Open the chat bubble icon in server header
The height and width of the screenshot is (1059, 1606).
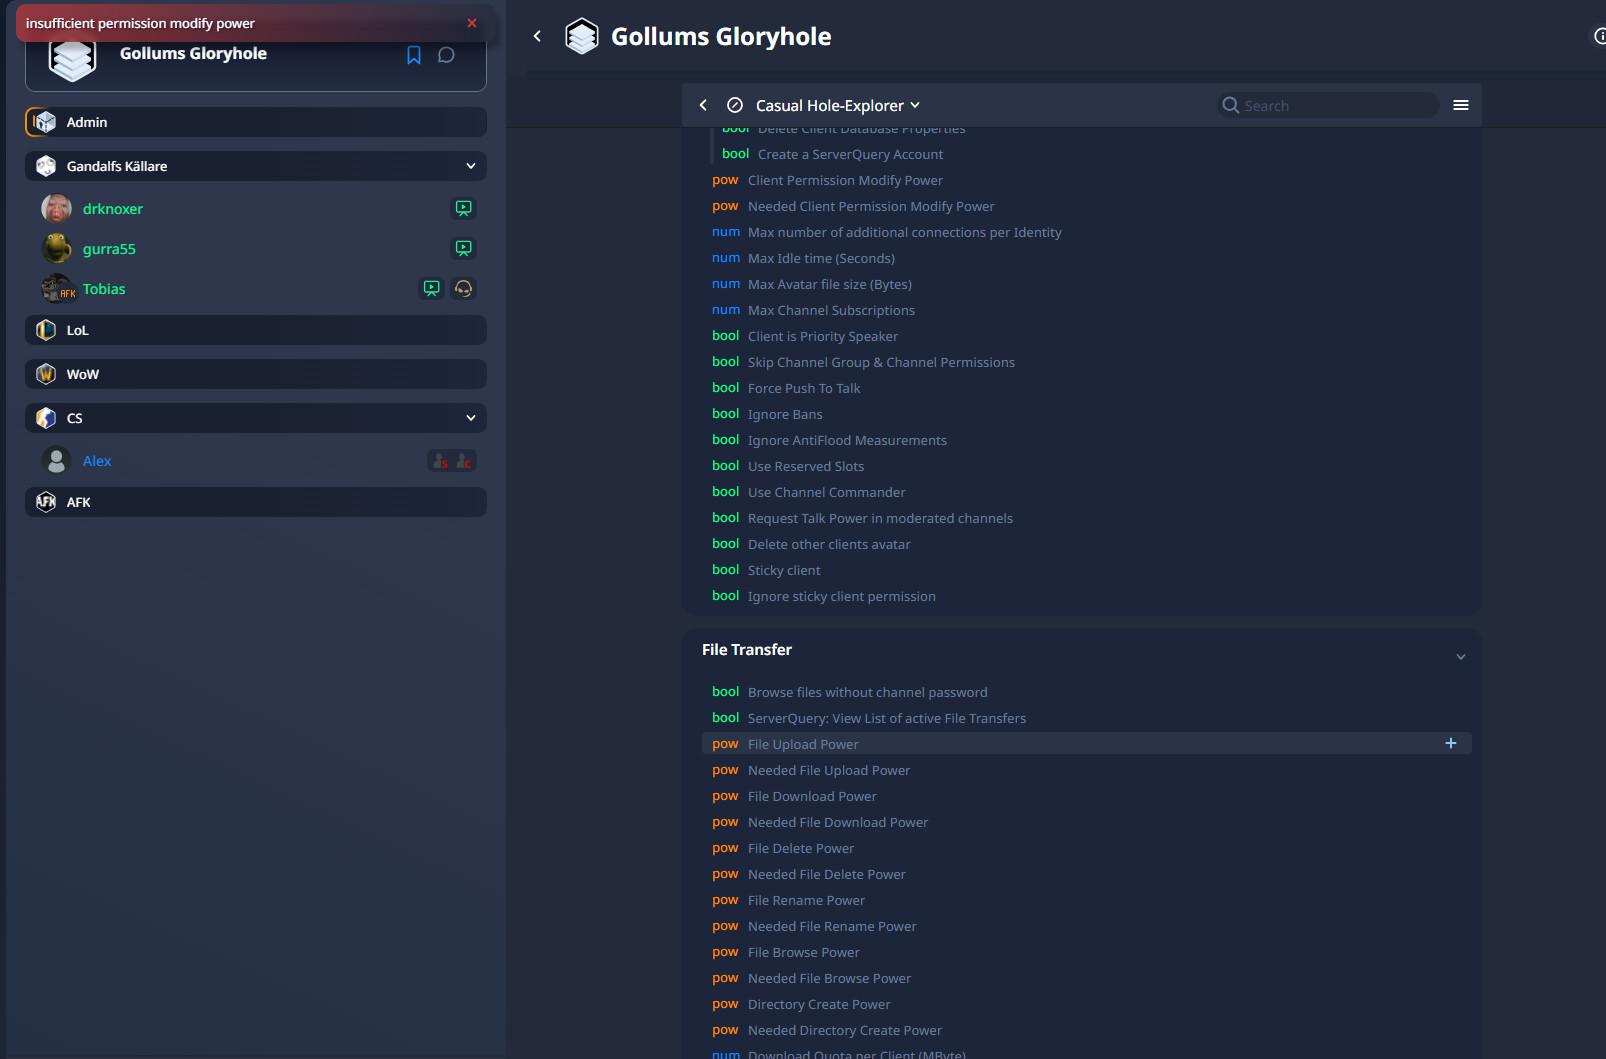(446, 55)
